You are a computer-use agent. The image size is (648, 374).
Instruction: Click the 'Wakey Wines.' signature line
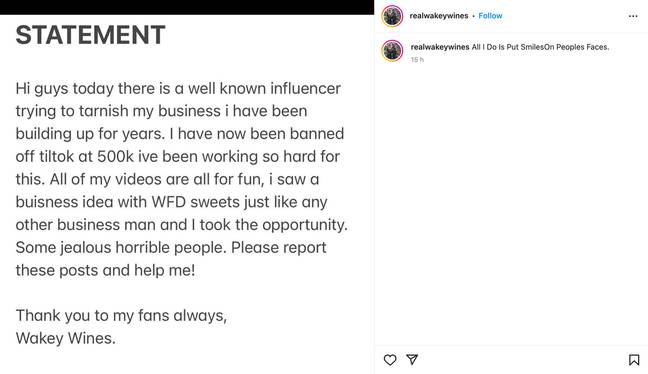pyautogui.click(x=66, y=338)
